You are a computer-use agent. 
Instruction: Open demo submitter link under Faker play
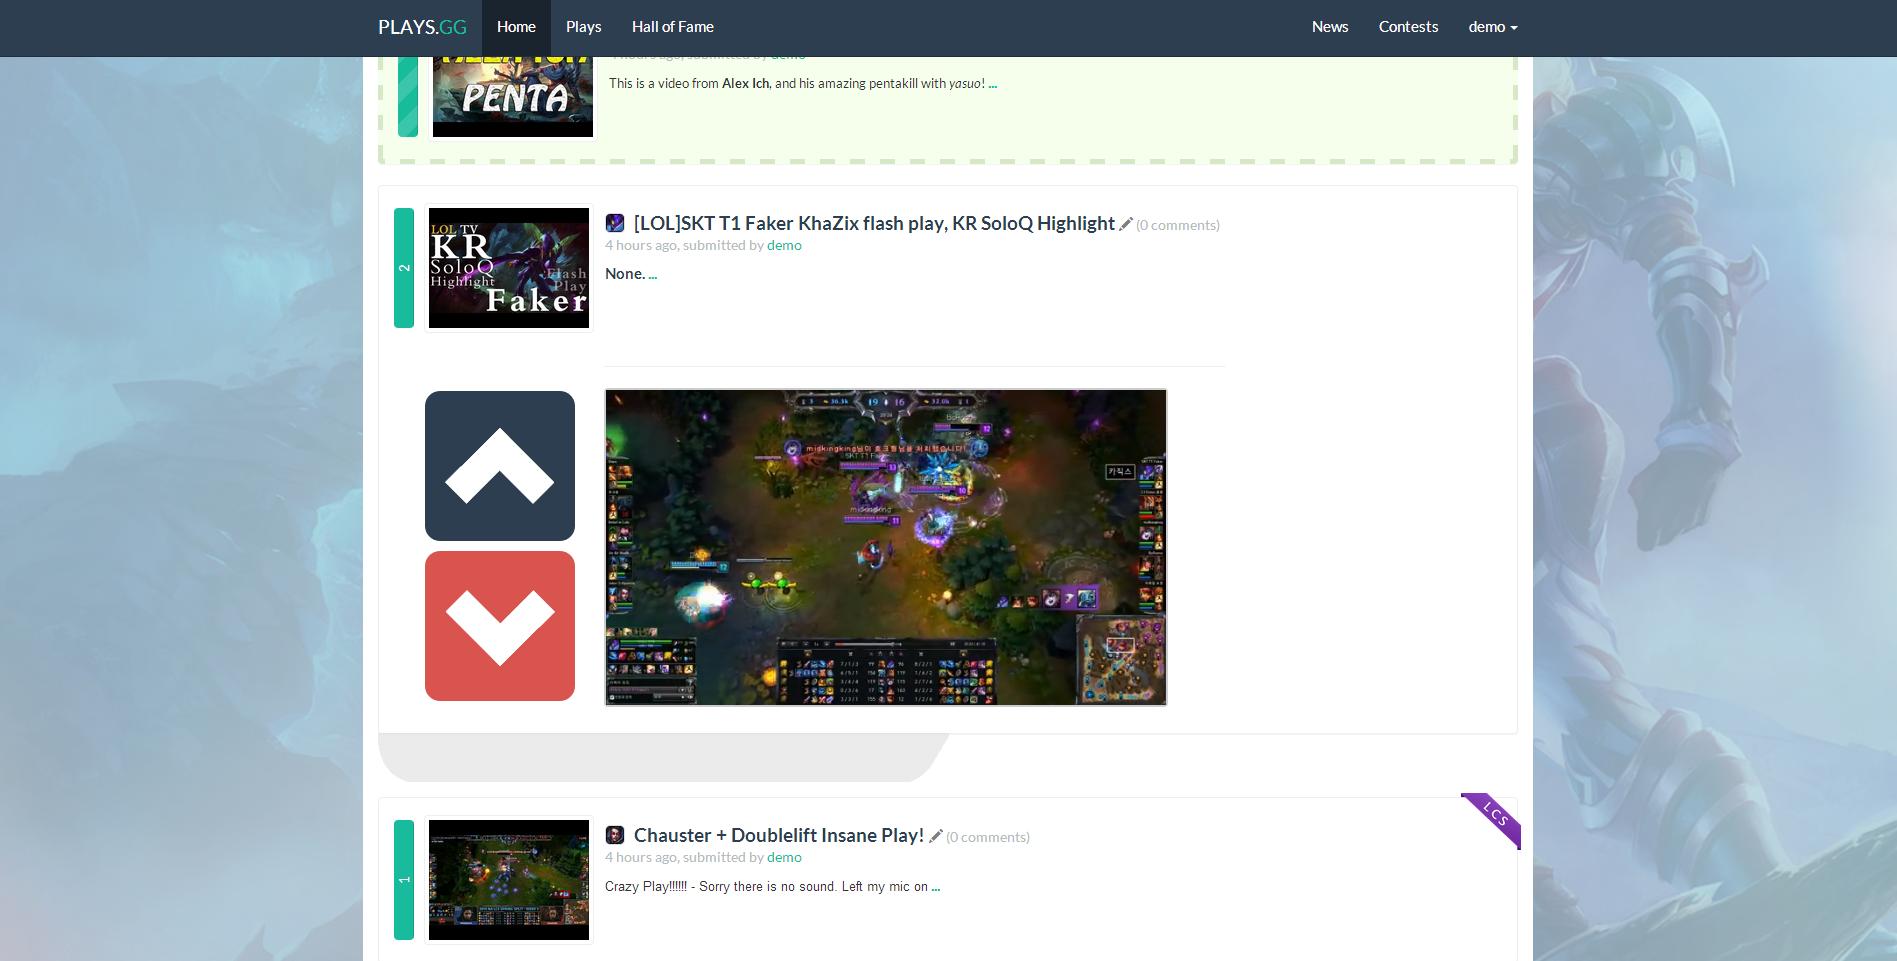pyautogui.click(x=784, y=245)
